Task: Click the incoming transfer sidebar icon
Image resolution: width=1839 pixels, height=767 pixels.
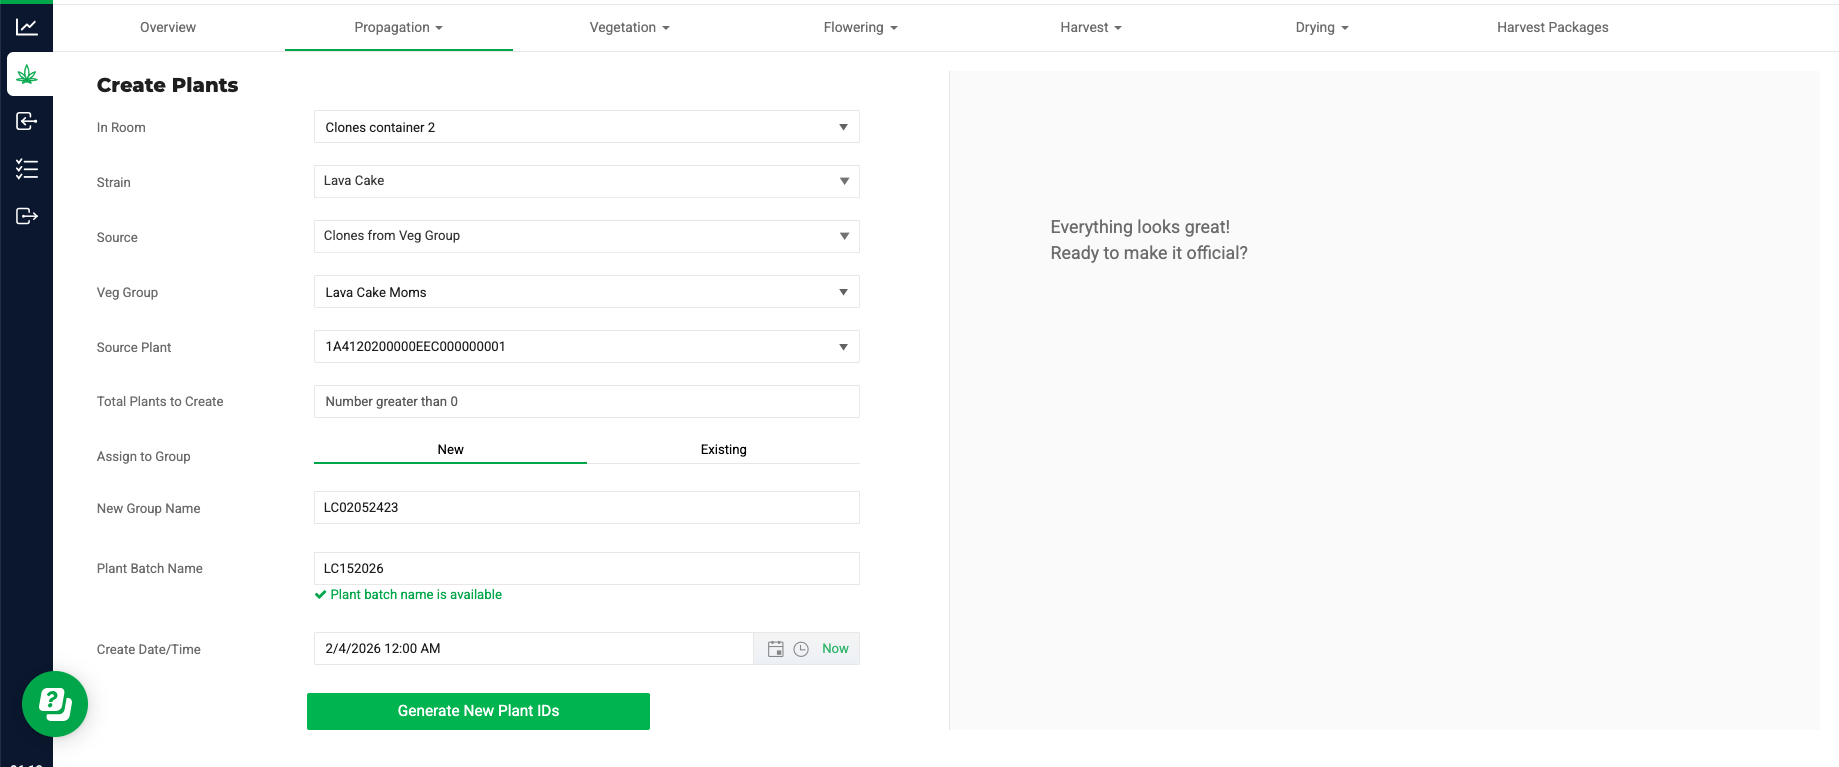Action: click(x=27, y=121)
